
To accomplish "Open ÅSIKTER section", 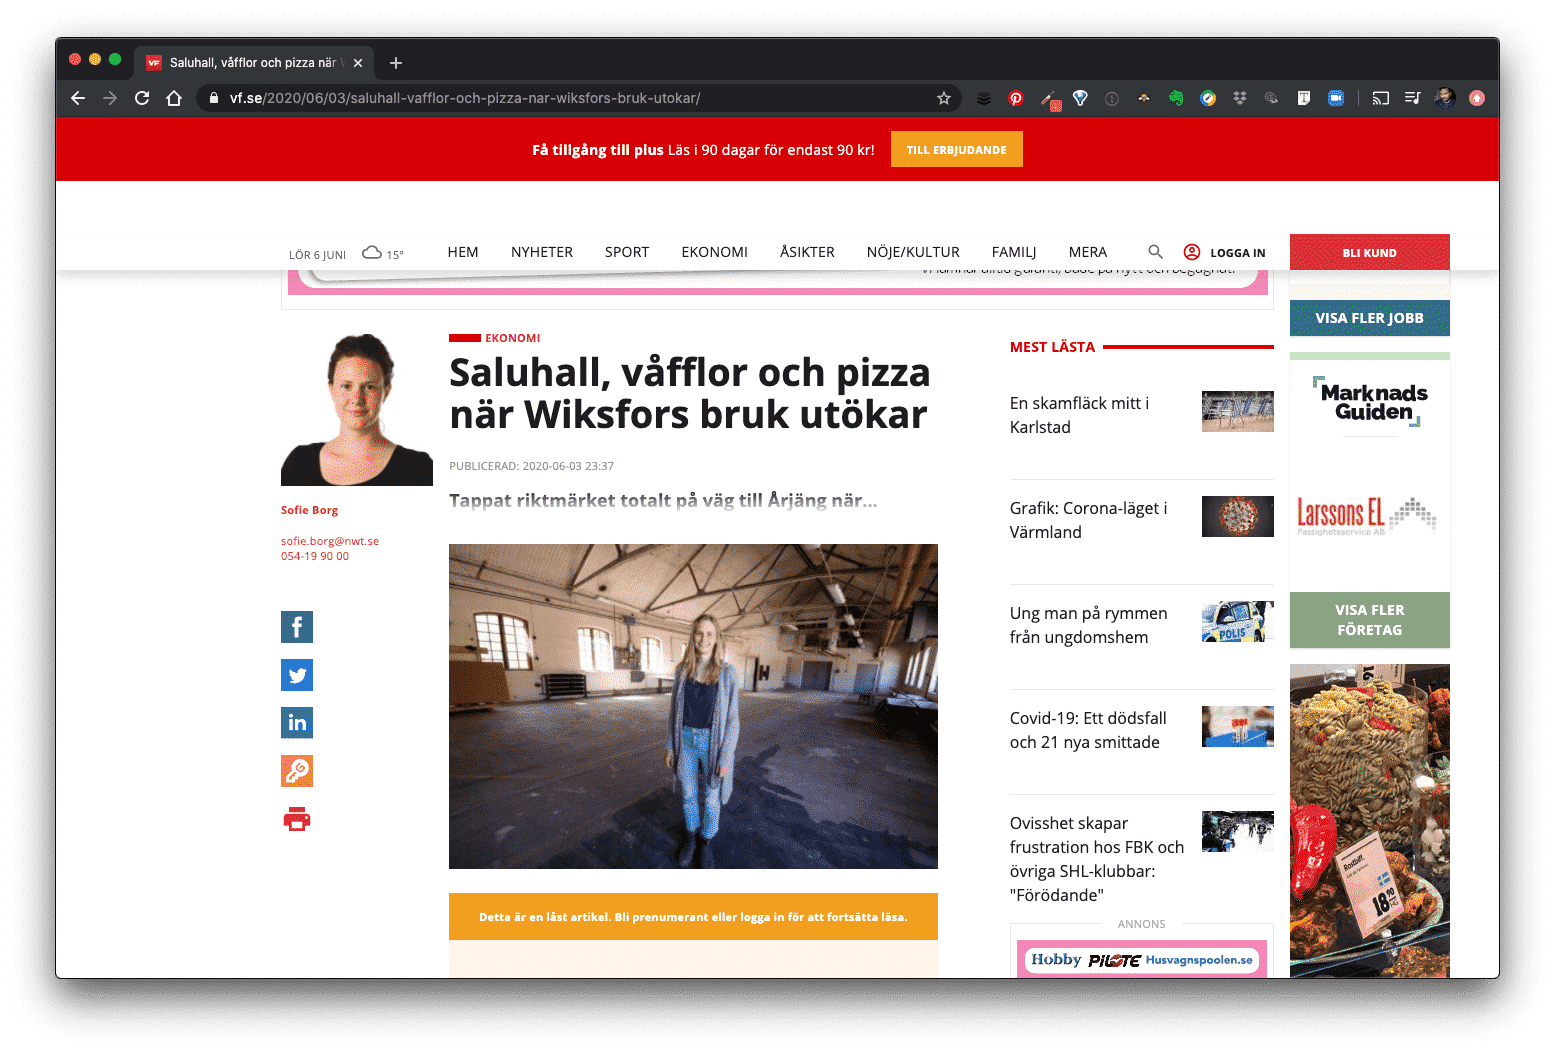I will (807, 252).
